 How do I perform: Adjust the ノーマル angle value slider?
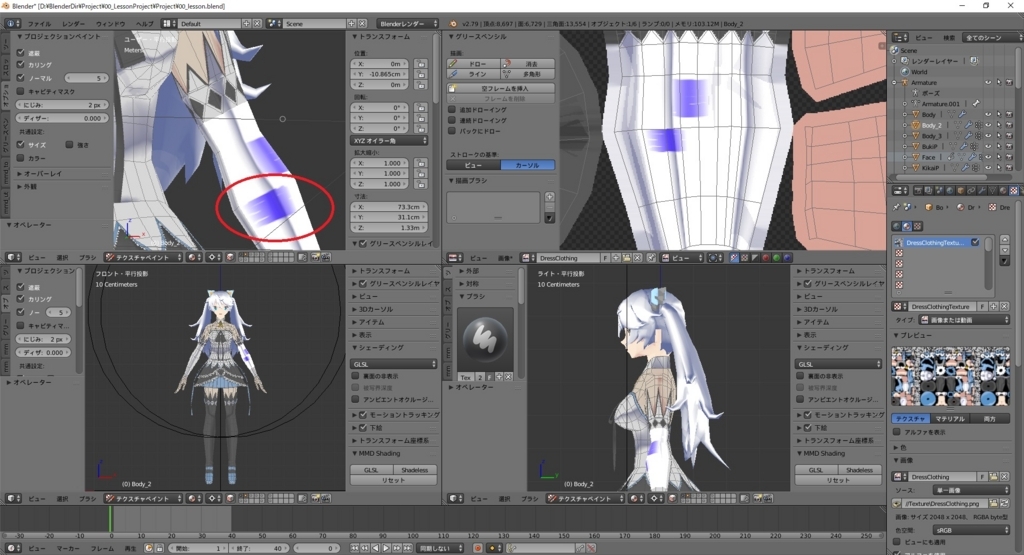(x=86, y=78)
